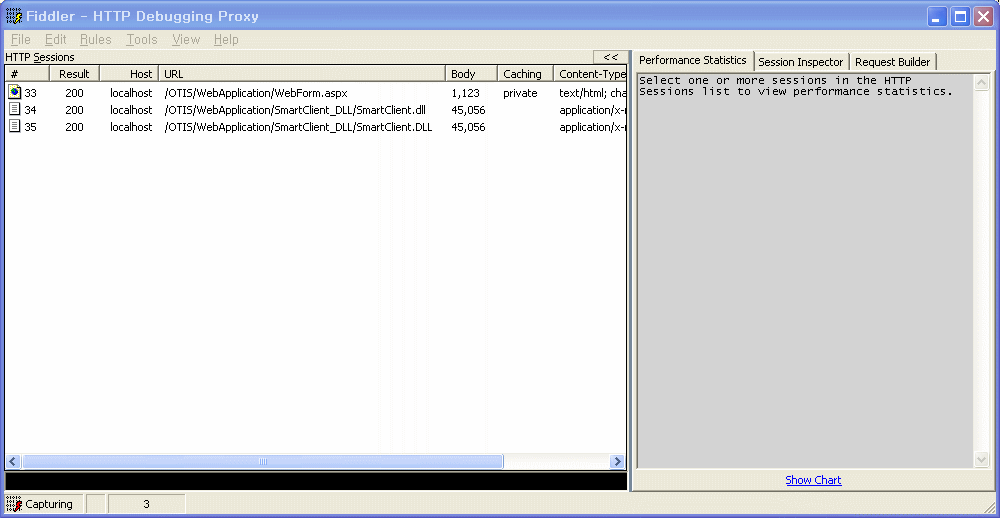Click the performance statistics instructions text area
The height and width of the screenshot is (518, 1000).
click(x=805, y=271)
